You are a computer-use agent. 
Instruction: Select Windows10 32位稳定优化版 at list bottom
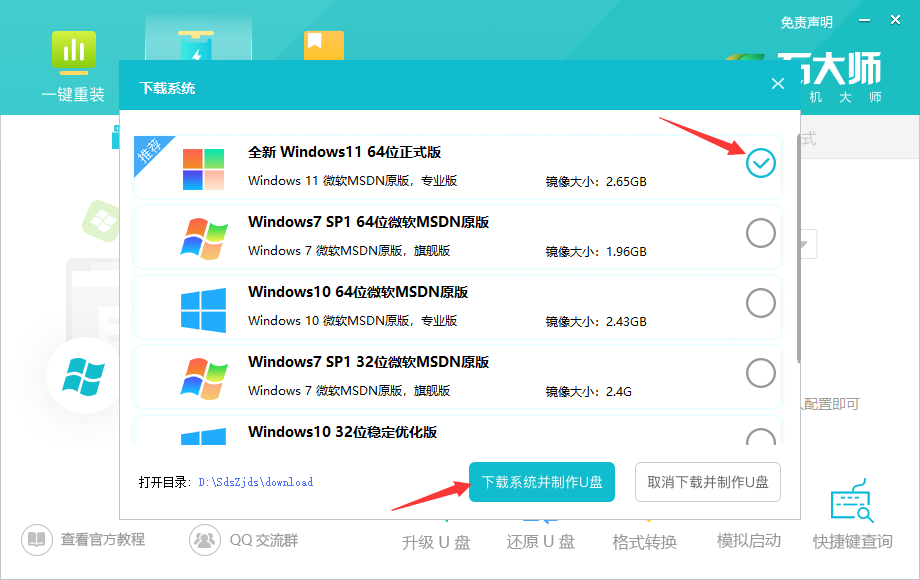pyautogui.click(x=761, y=440)
